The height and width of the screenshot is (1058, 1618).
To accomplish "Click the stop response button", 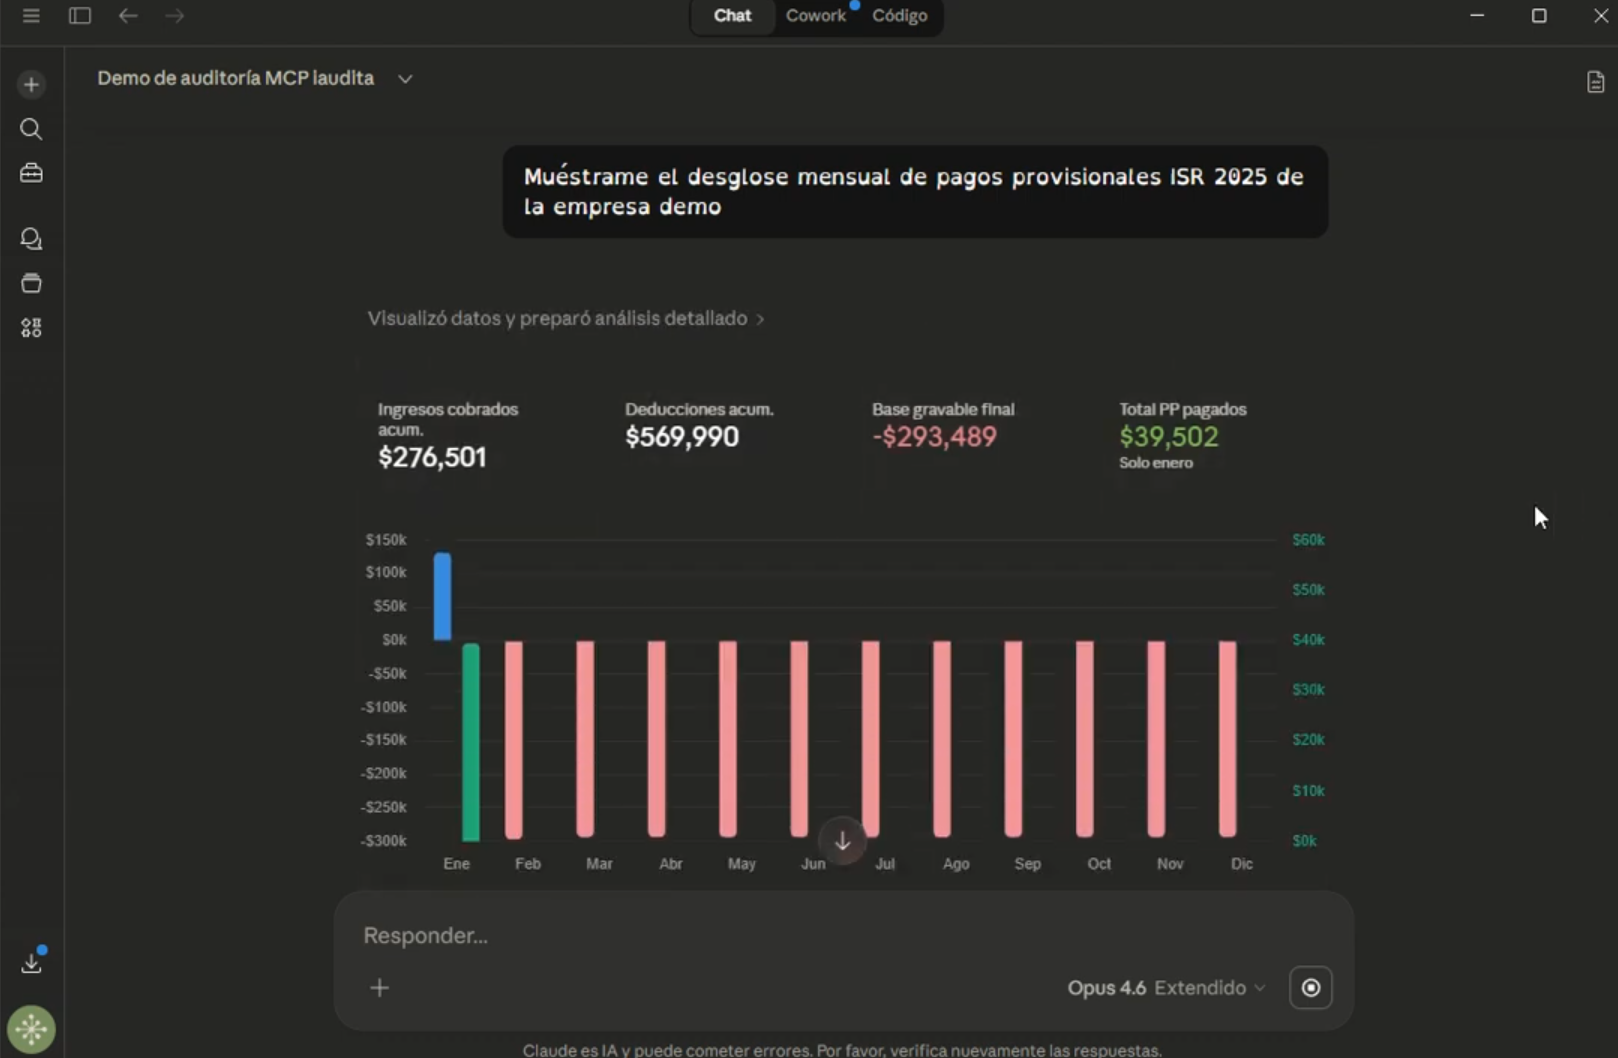I will pyautogui.click(x=1310, y=988).
